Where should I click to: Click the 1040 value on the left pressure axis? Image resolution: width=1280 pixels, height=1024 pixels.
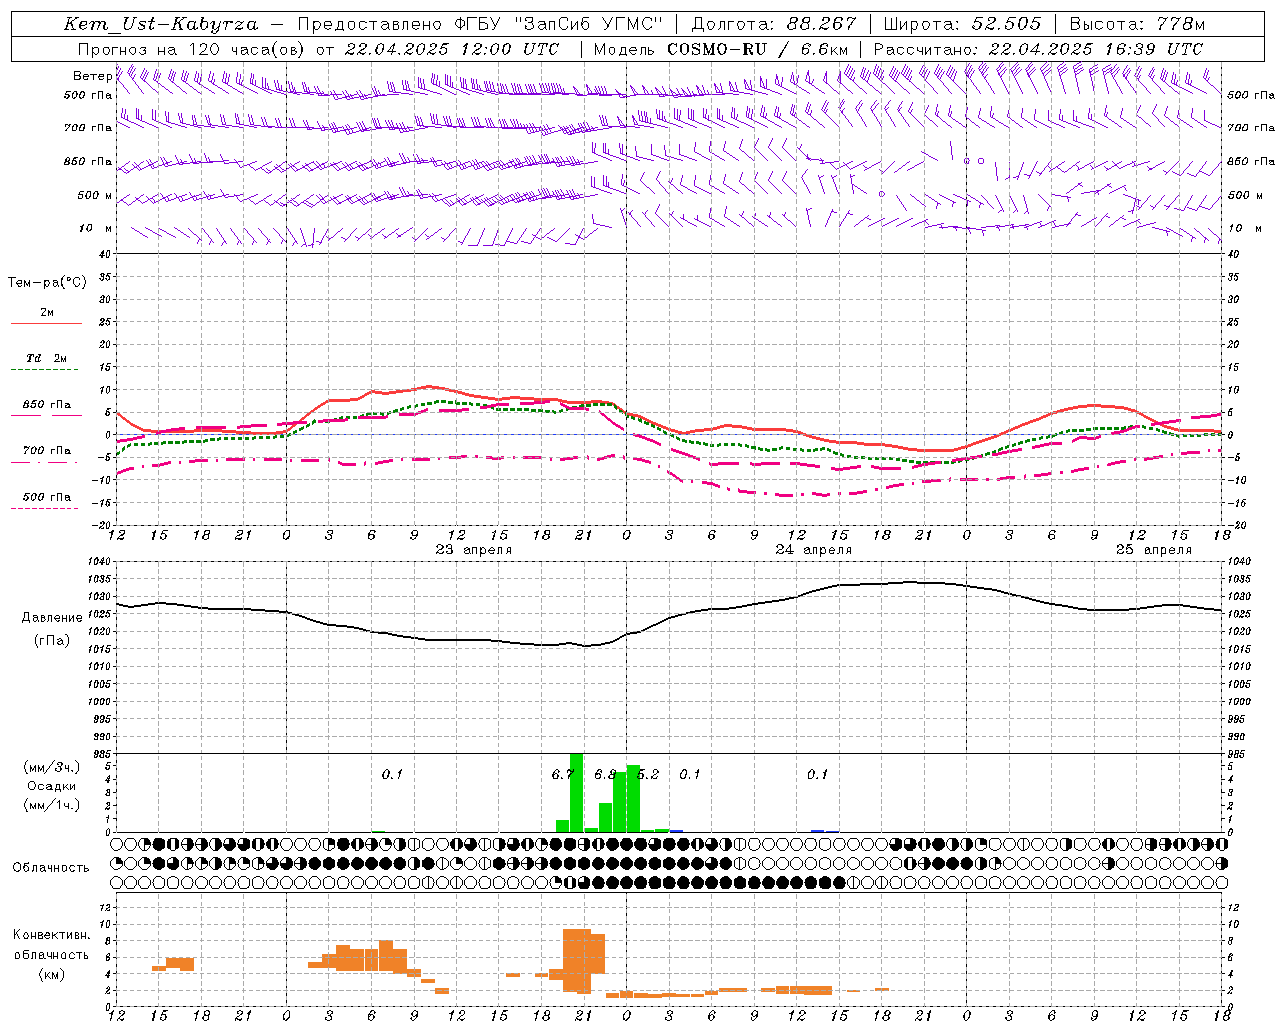[100, 562]
